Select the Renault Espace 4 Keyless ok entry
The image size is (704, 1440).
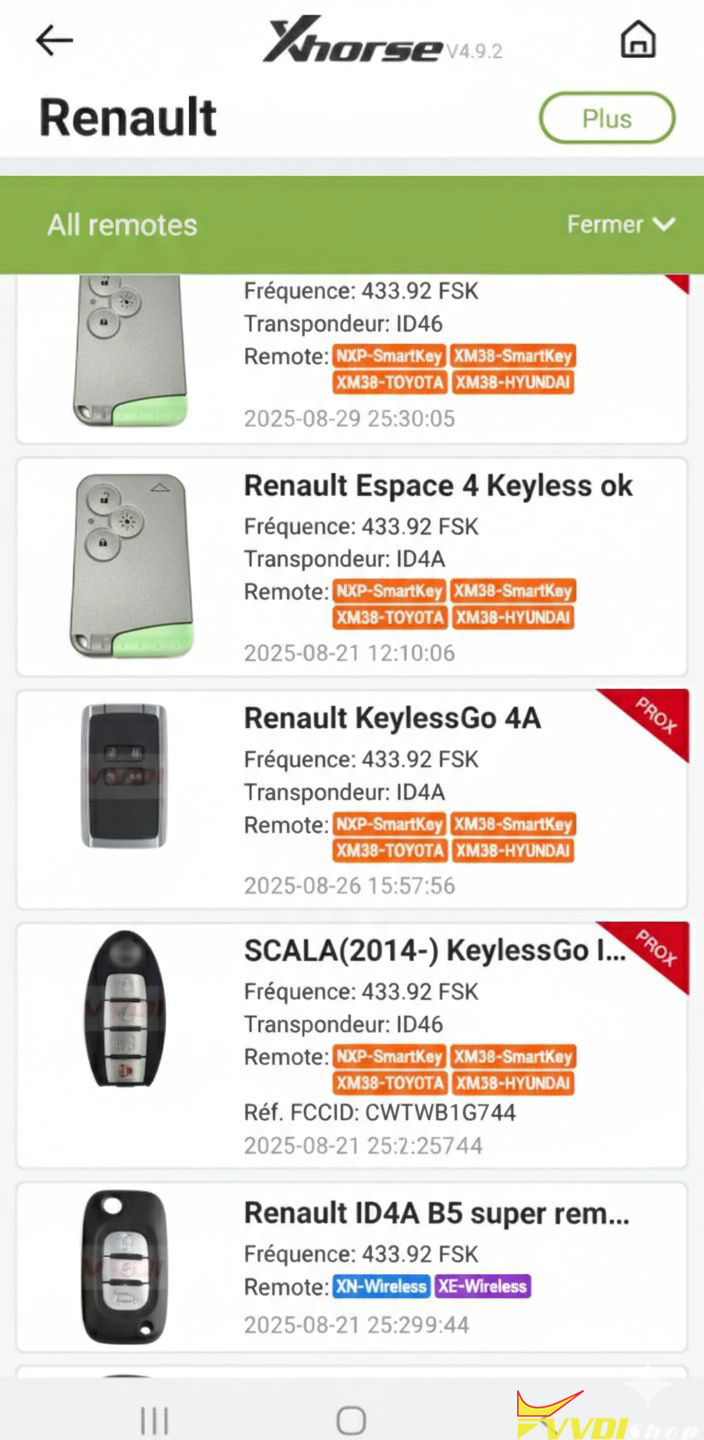pos(438,486)
